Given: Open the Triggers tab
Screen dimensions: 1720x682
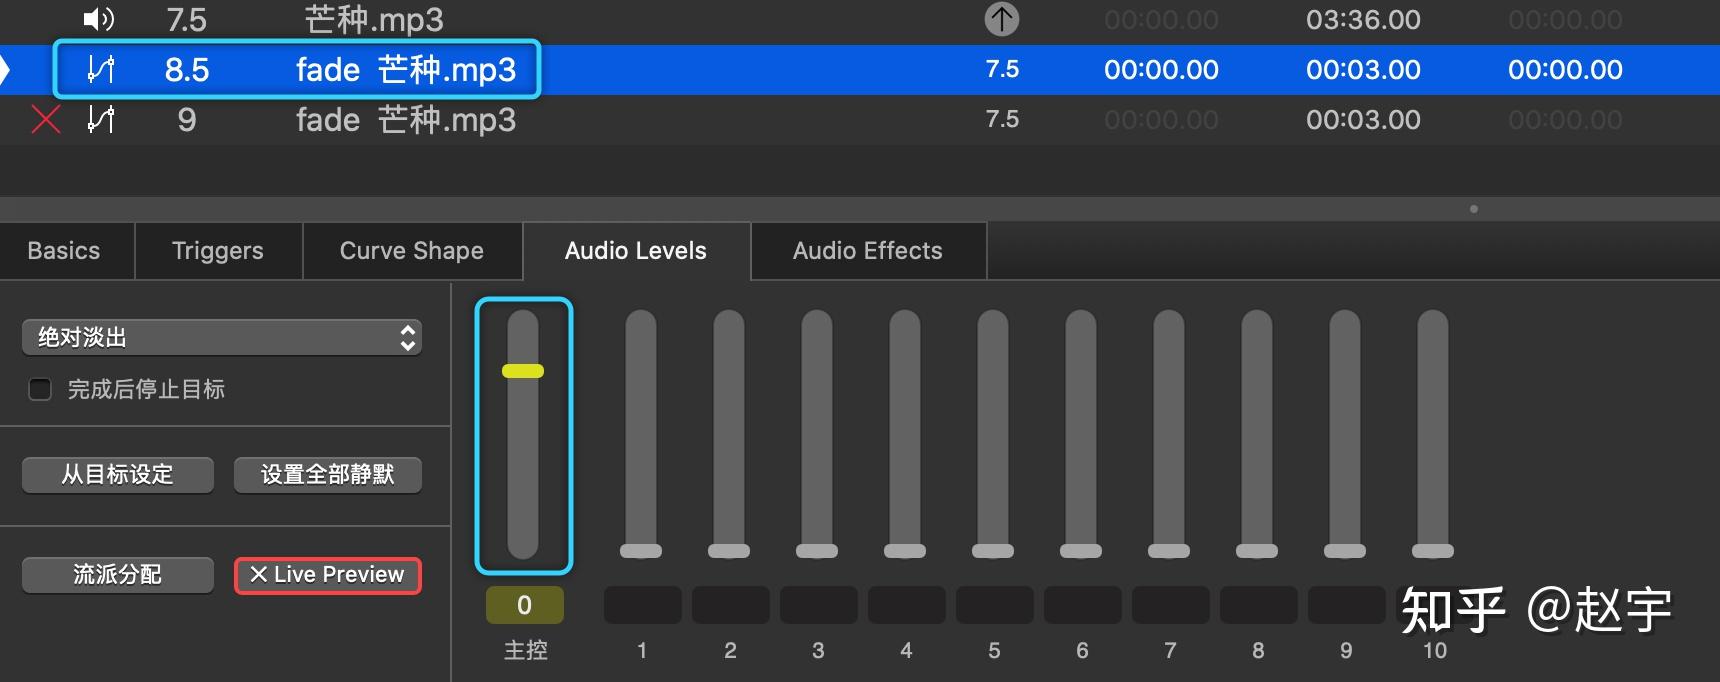Looking at the screenshot, I should tap(218, 251).
